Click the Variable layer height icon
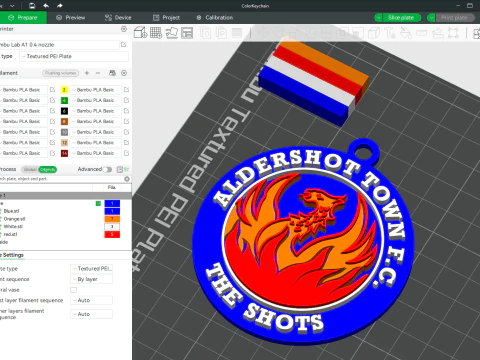Viewport: 480px width, 360px height. tap(237, 33)
